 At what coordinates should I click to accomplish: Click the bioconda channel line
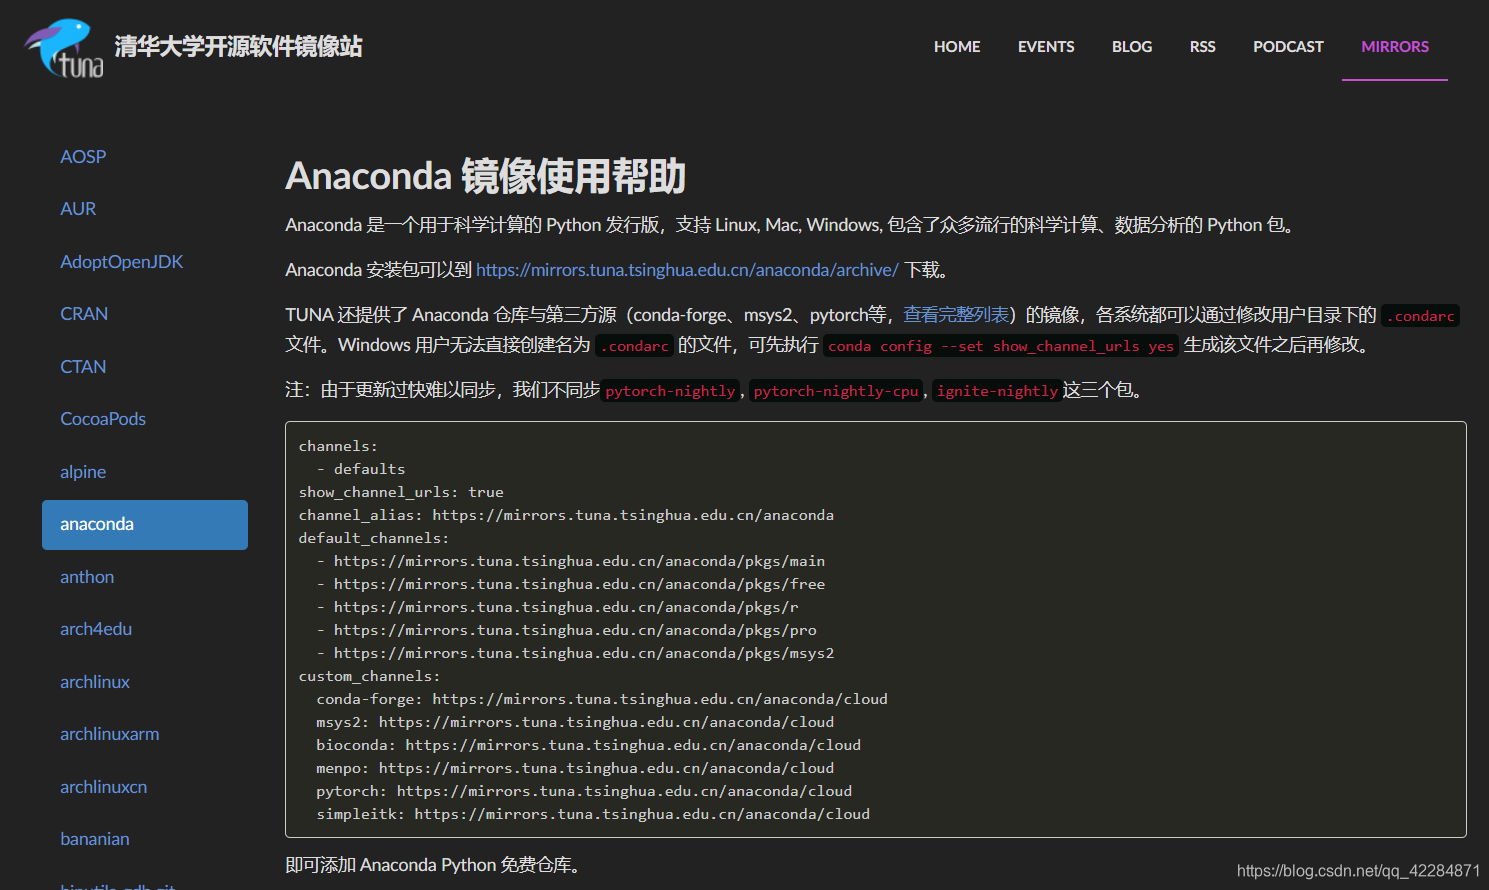pos(589,745)
